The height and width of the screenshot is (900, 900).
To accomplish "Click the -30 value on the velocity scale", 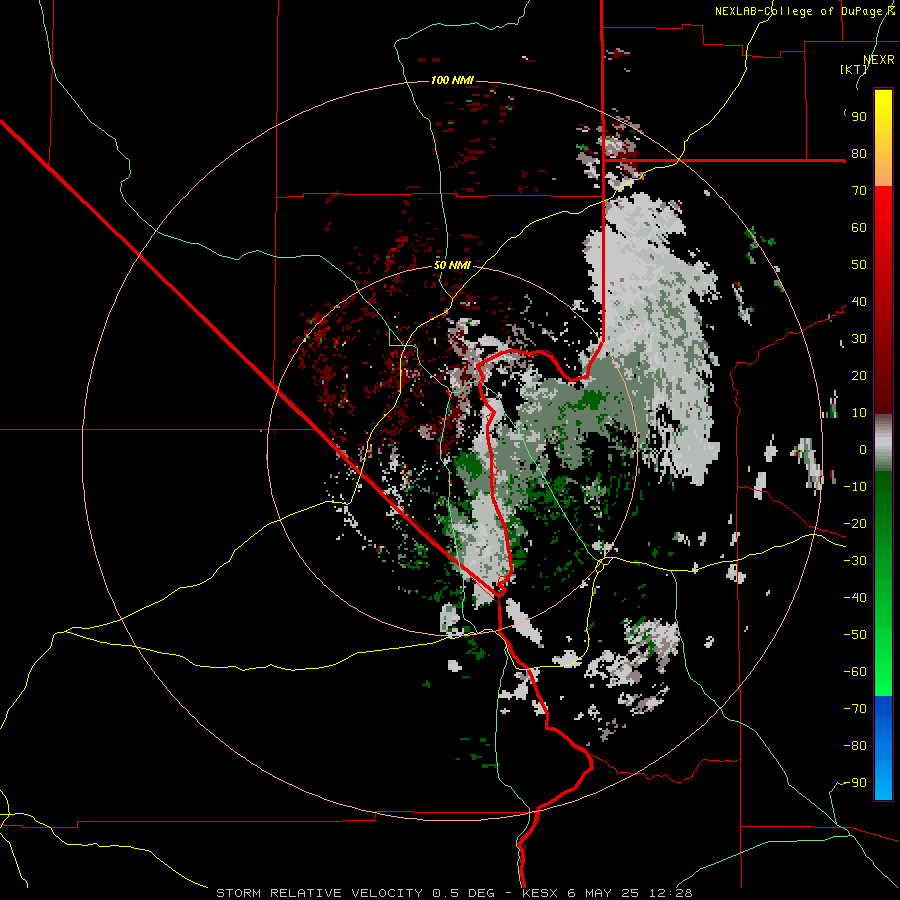I will pyautogui.click(x=855, y=561).
